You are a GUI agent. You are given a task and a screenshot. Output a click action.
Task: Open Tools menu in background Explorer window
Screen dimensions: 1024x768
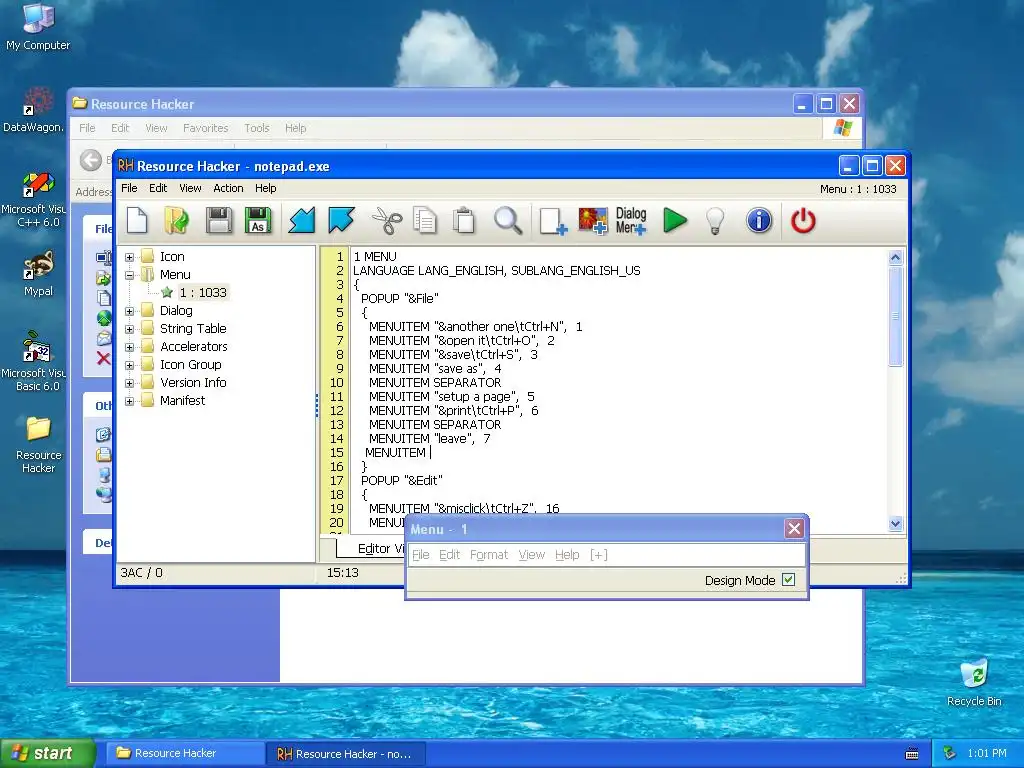tap(257, 128)
